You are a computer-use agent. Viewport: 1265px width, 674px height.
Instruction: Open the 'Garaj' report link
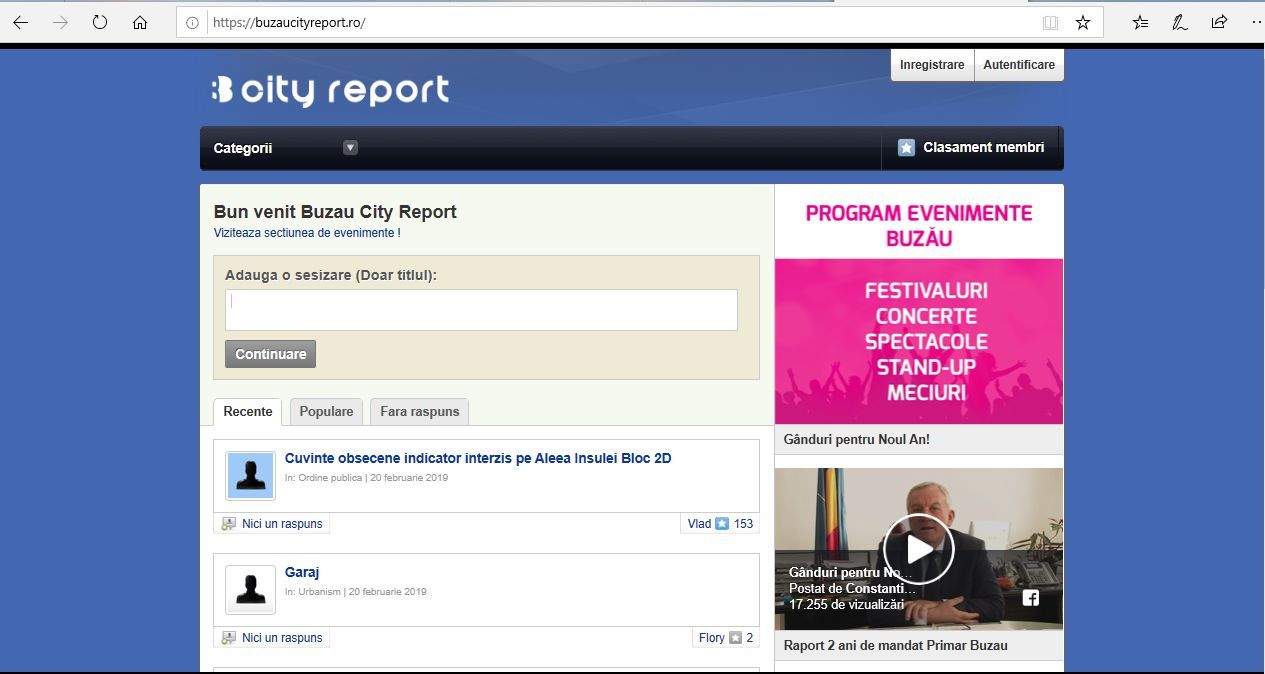[302, 571]
